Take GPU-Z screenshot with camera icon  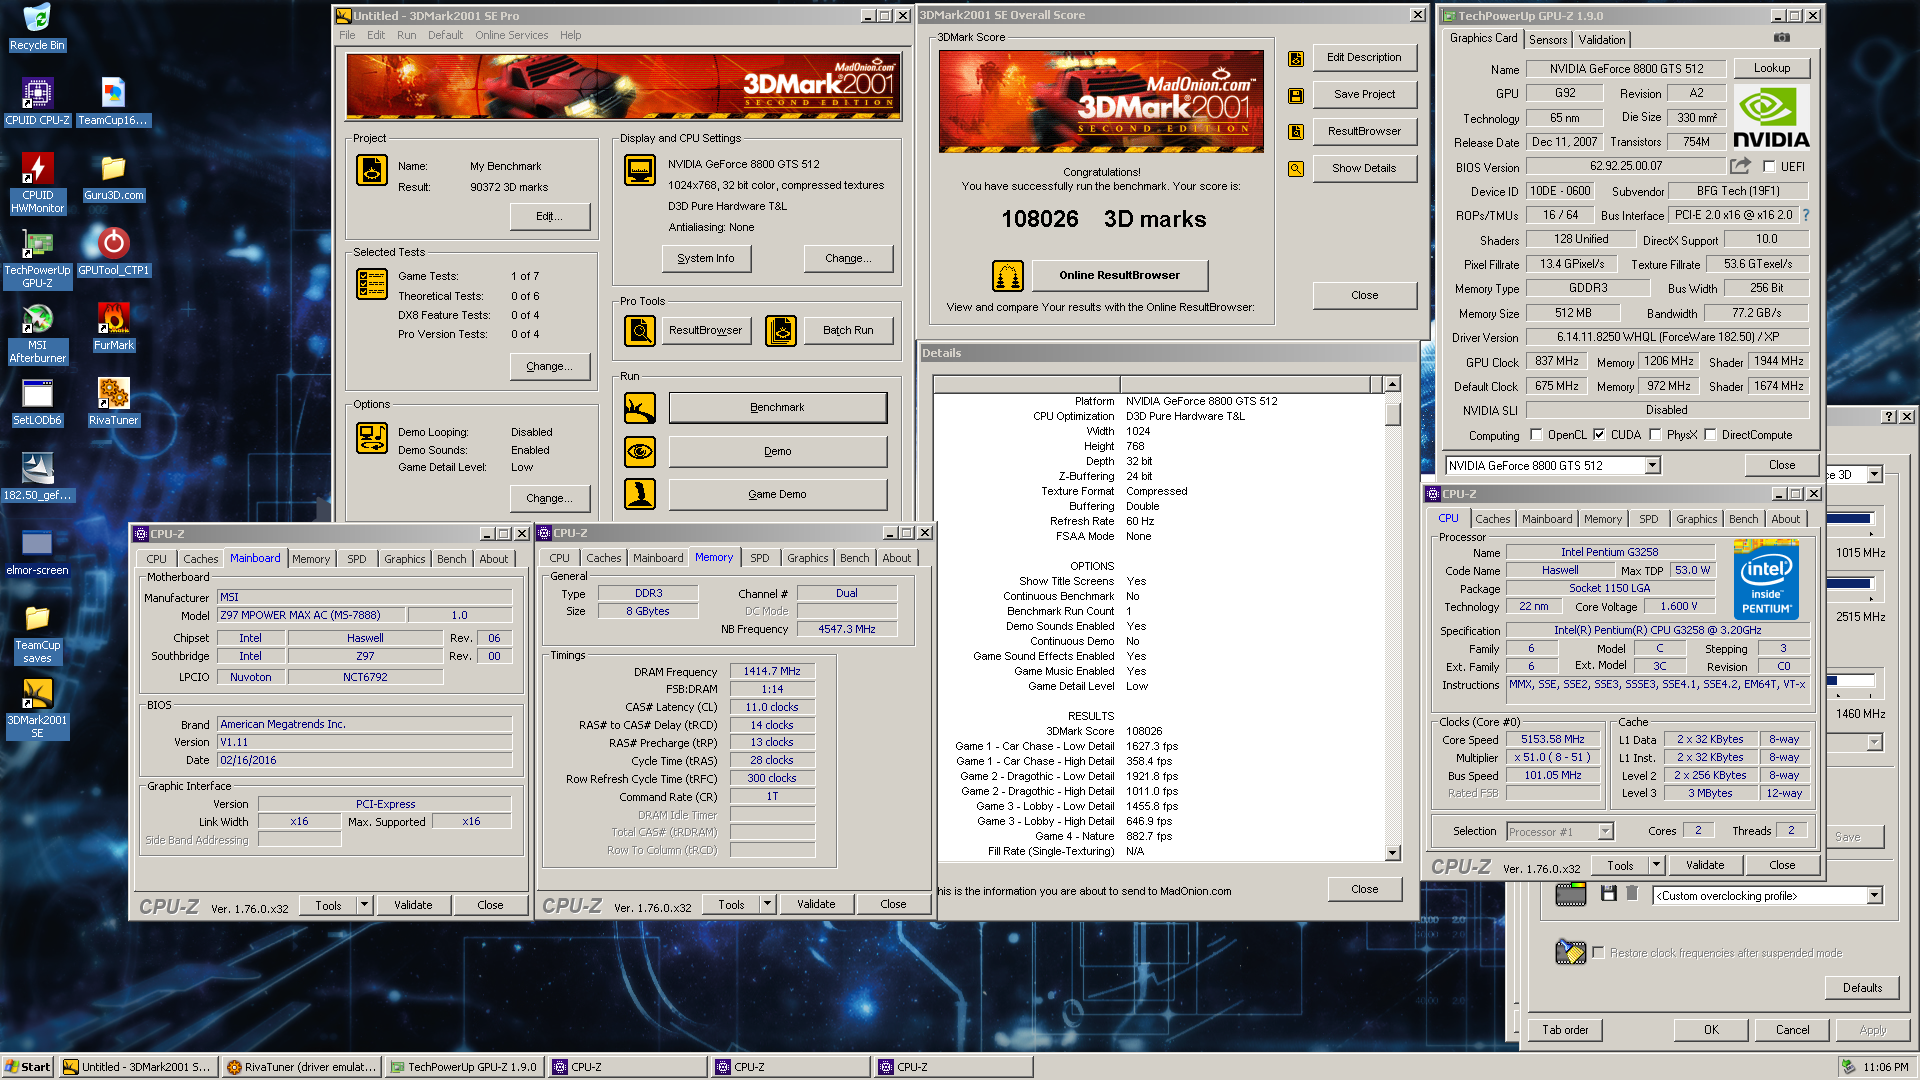tap(1782, 38)
